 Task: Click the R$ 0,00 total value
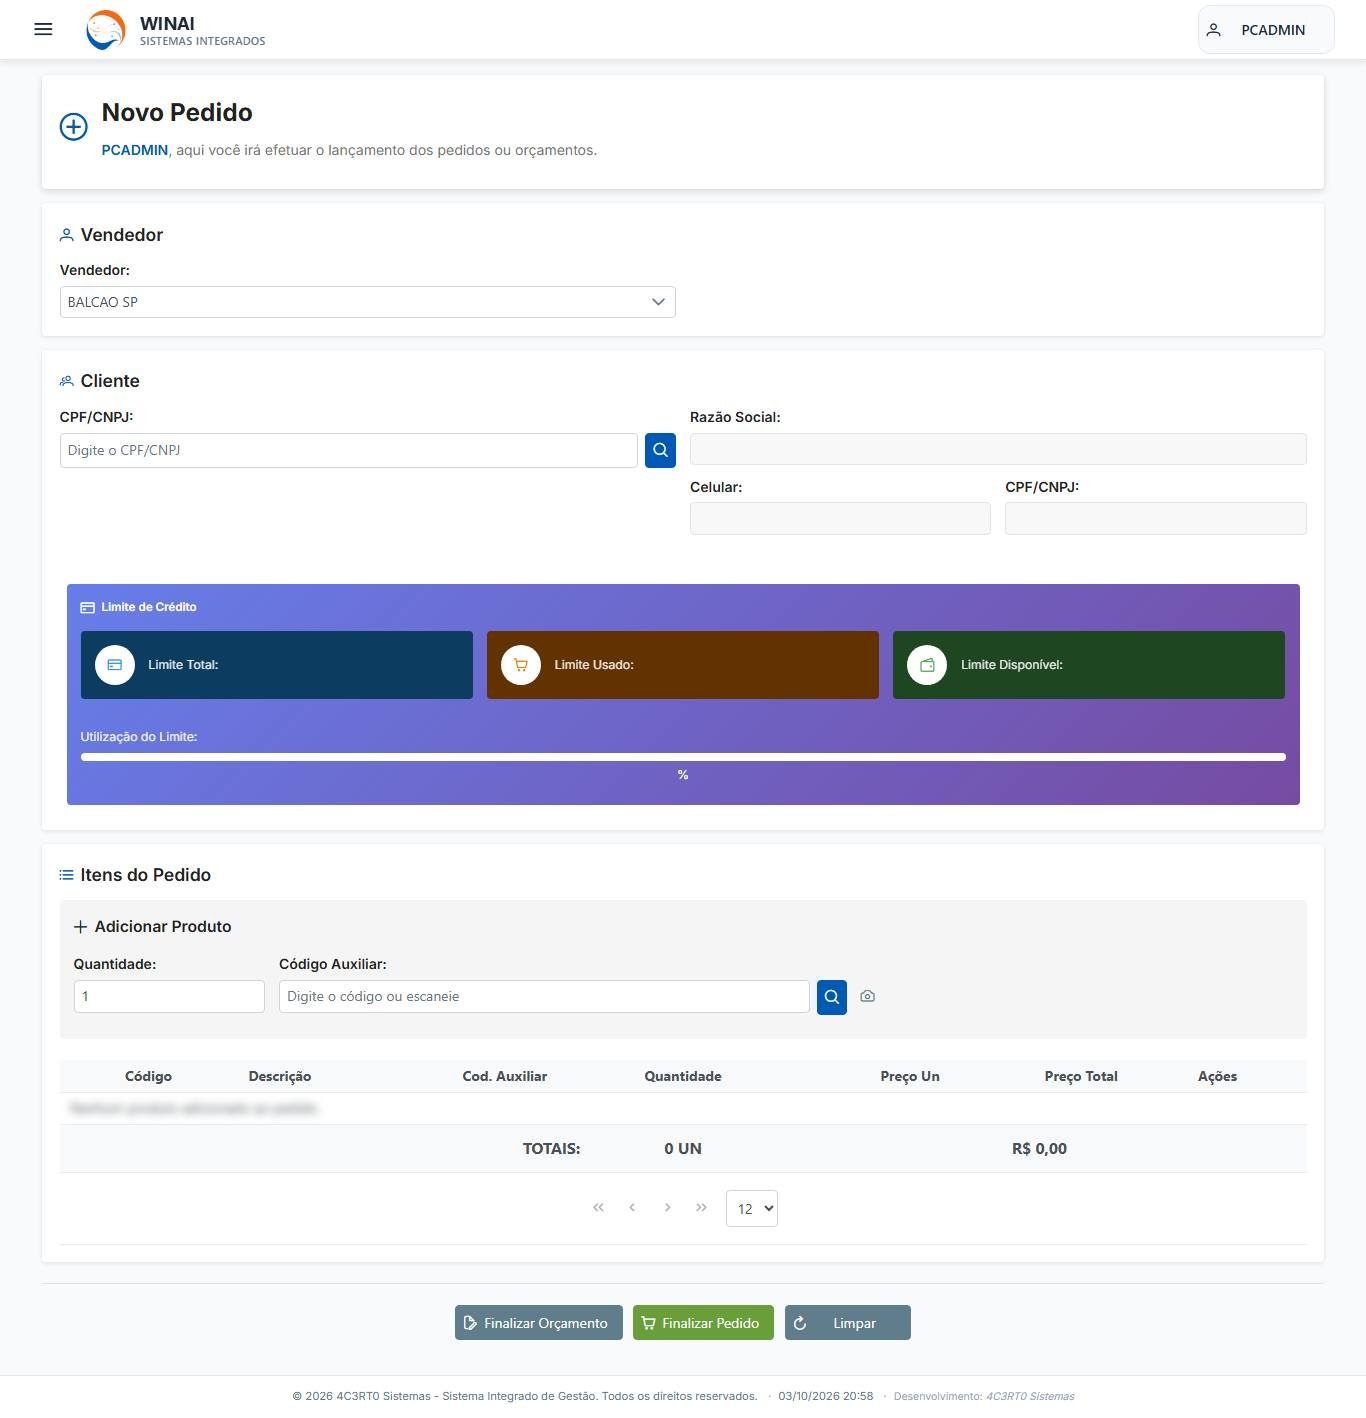[x=1039, y=1149]
